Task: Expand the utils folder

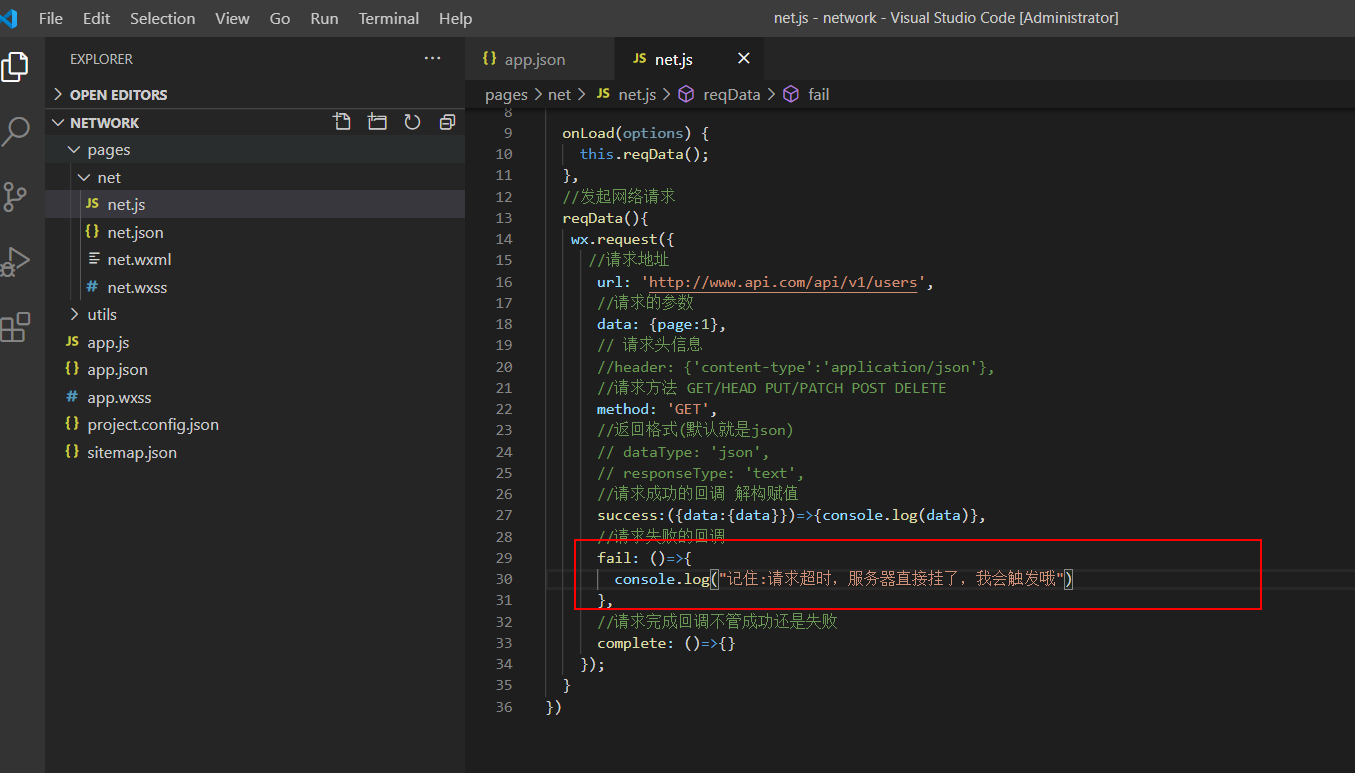Action: (255, 314)
